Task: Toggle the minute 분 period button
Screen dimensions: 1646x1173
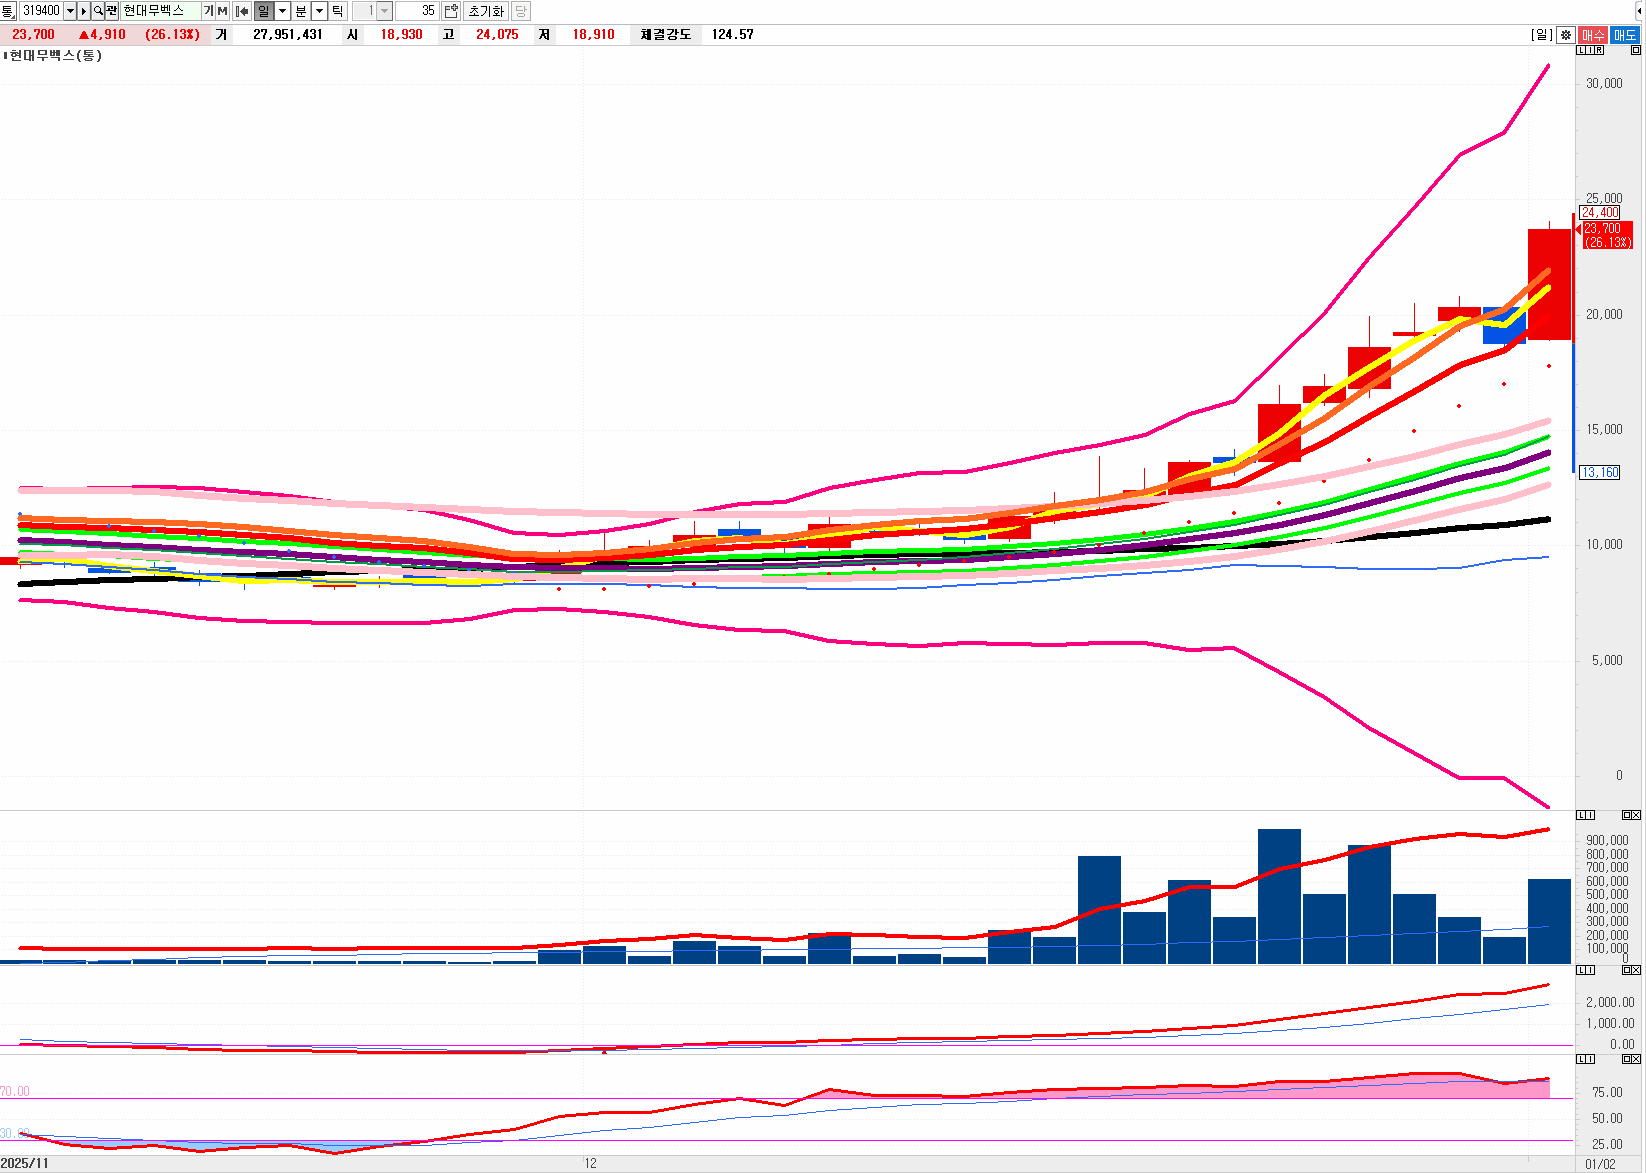Action: click(300, 11)
